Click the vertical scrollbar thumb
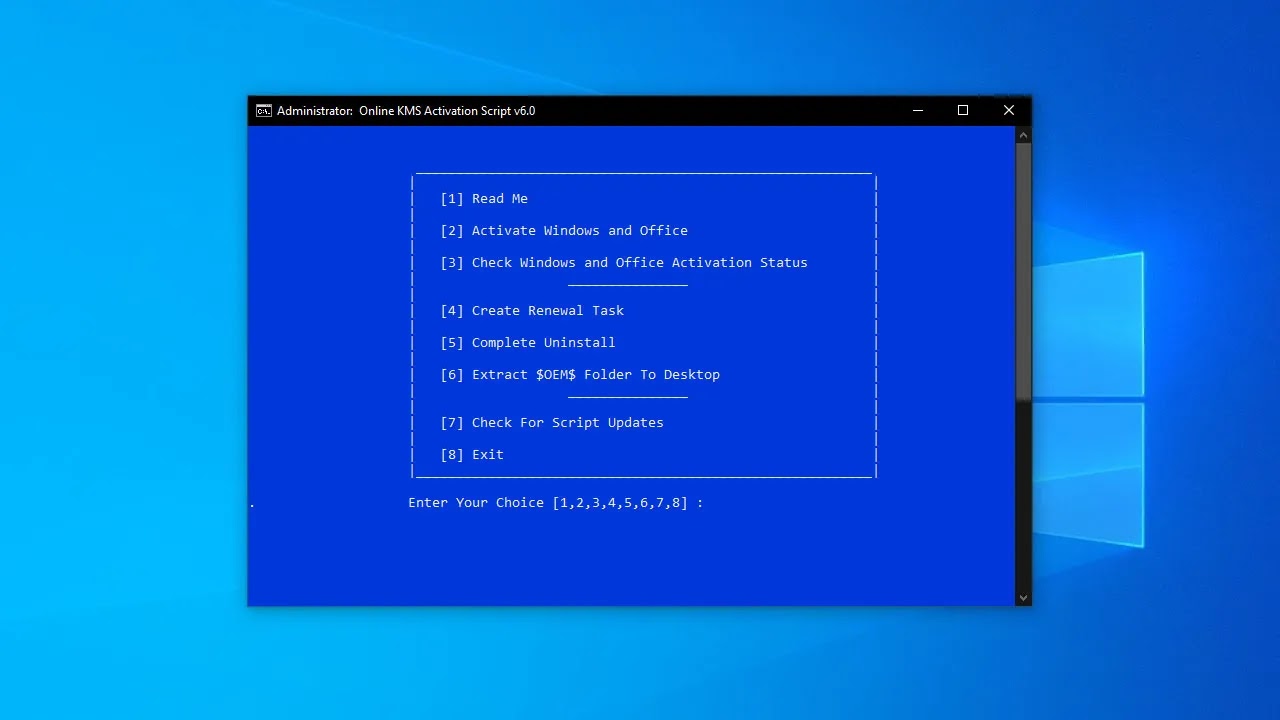 [1023, 272]
